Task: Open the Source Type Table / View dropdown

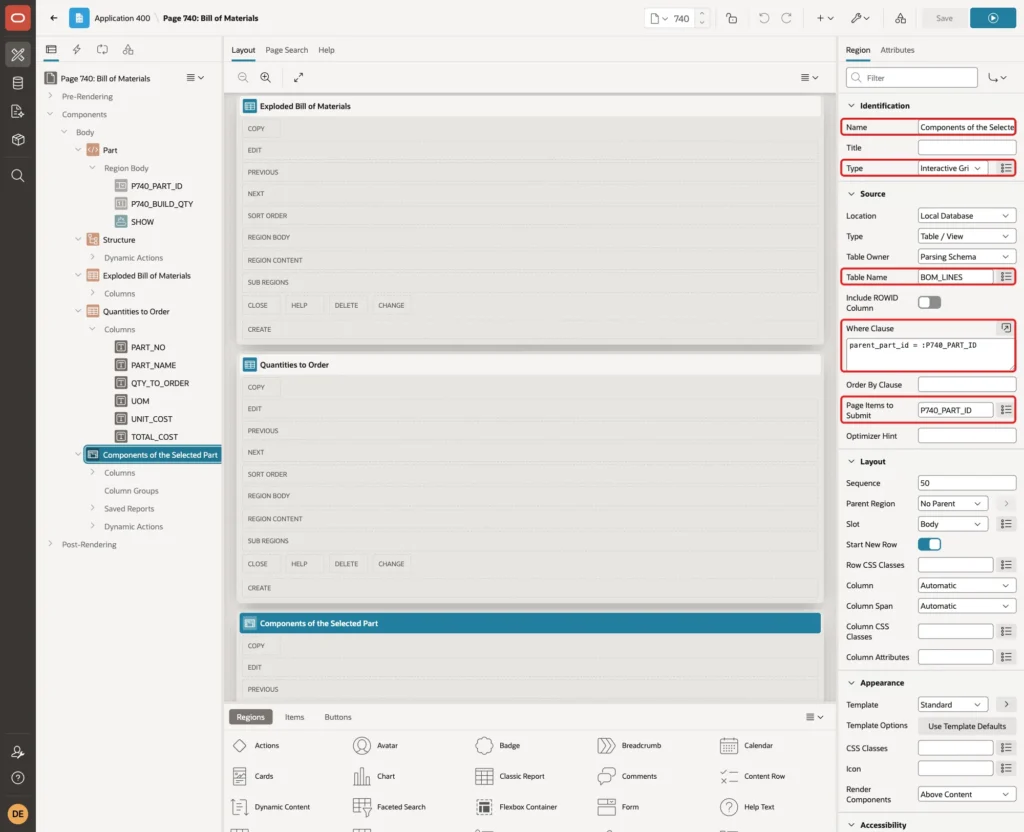Action: [x=967, y=236]
